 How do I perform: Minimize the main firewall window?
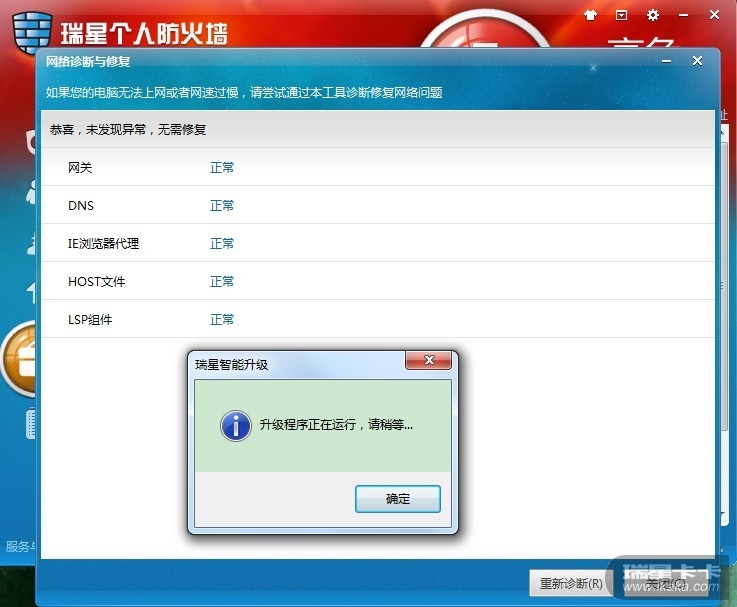(x=683, y=16)
